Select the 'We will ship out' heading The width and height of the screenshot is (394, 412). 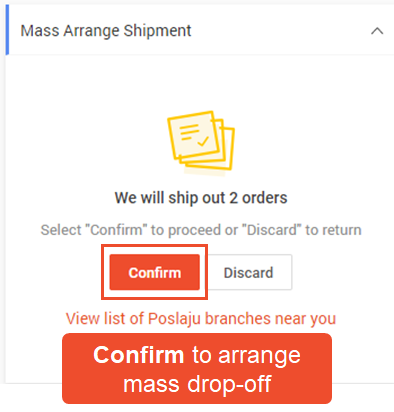point(201,198)
